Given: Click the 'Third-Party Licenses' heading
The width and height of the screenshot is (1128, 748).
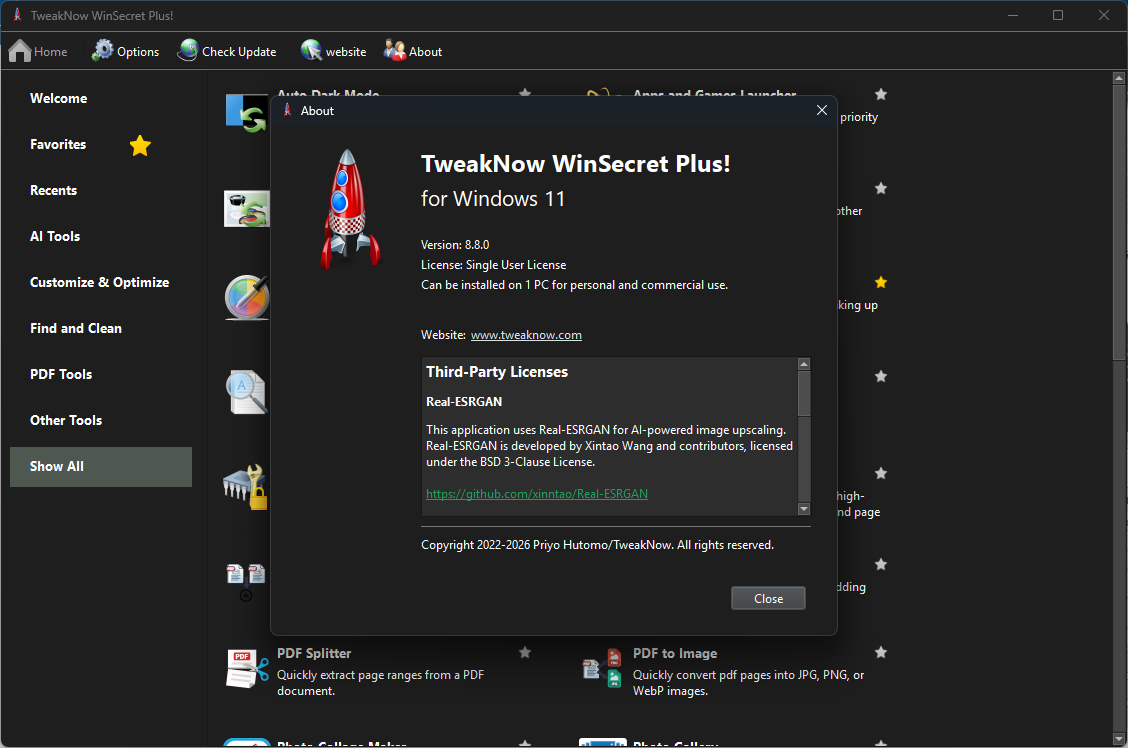Looking at the screenshot, I should pos(497,372).
